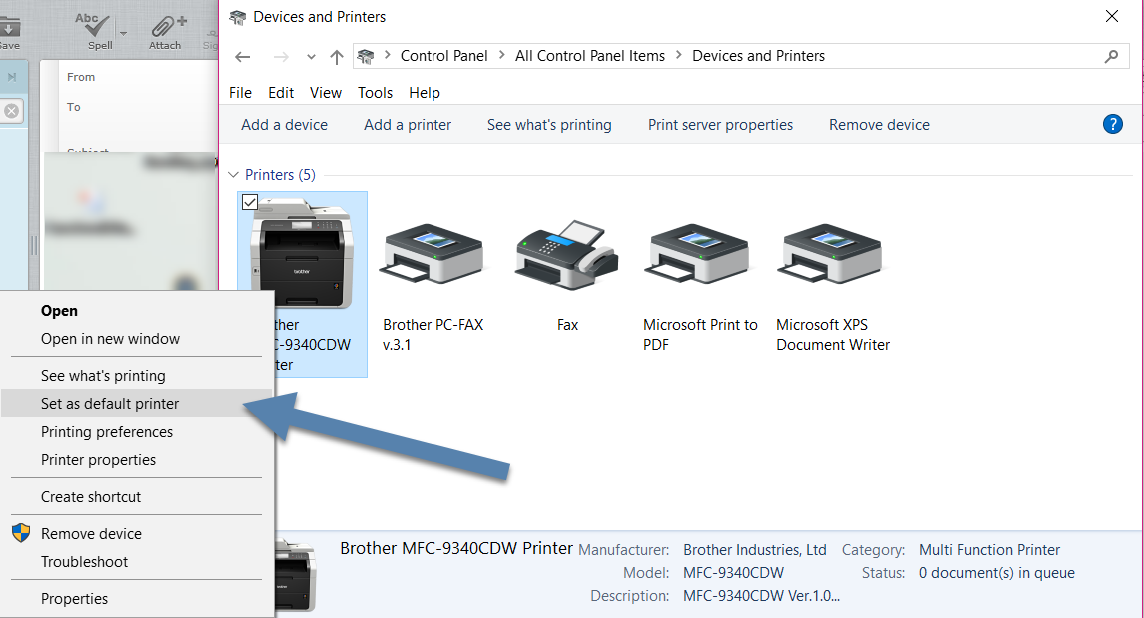Click Add a device in toolbar
This screenshot has height=618, width=1144.
click(x=285, y=125)
